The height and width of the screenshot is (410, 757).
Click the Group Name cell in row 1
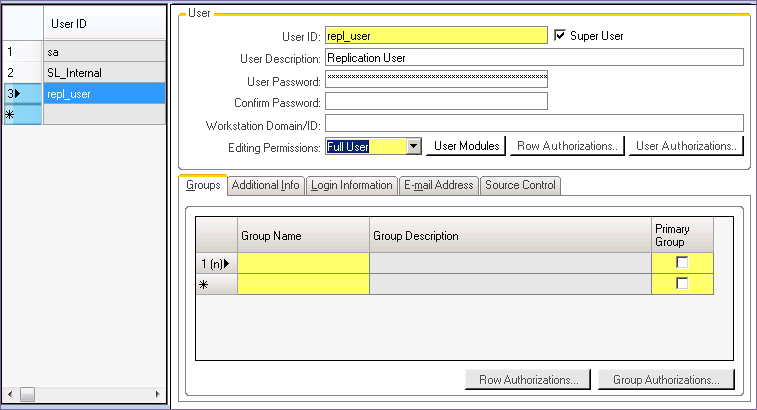click(x=303, y=263)
